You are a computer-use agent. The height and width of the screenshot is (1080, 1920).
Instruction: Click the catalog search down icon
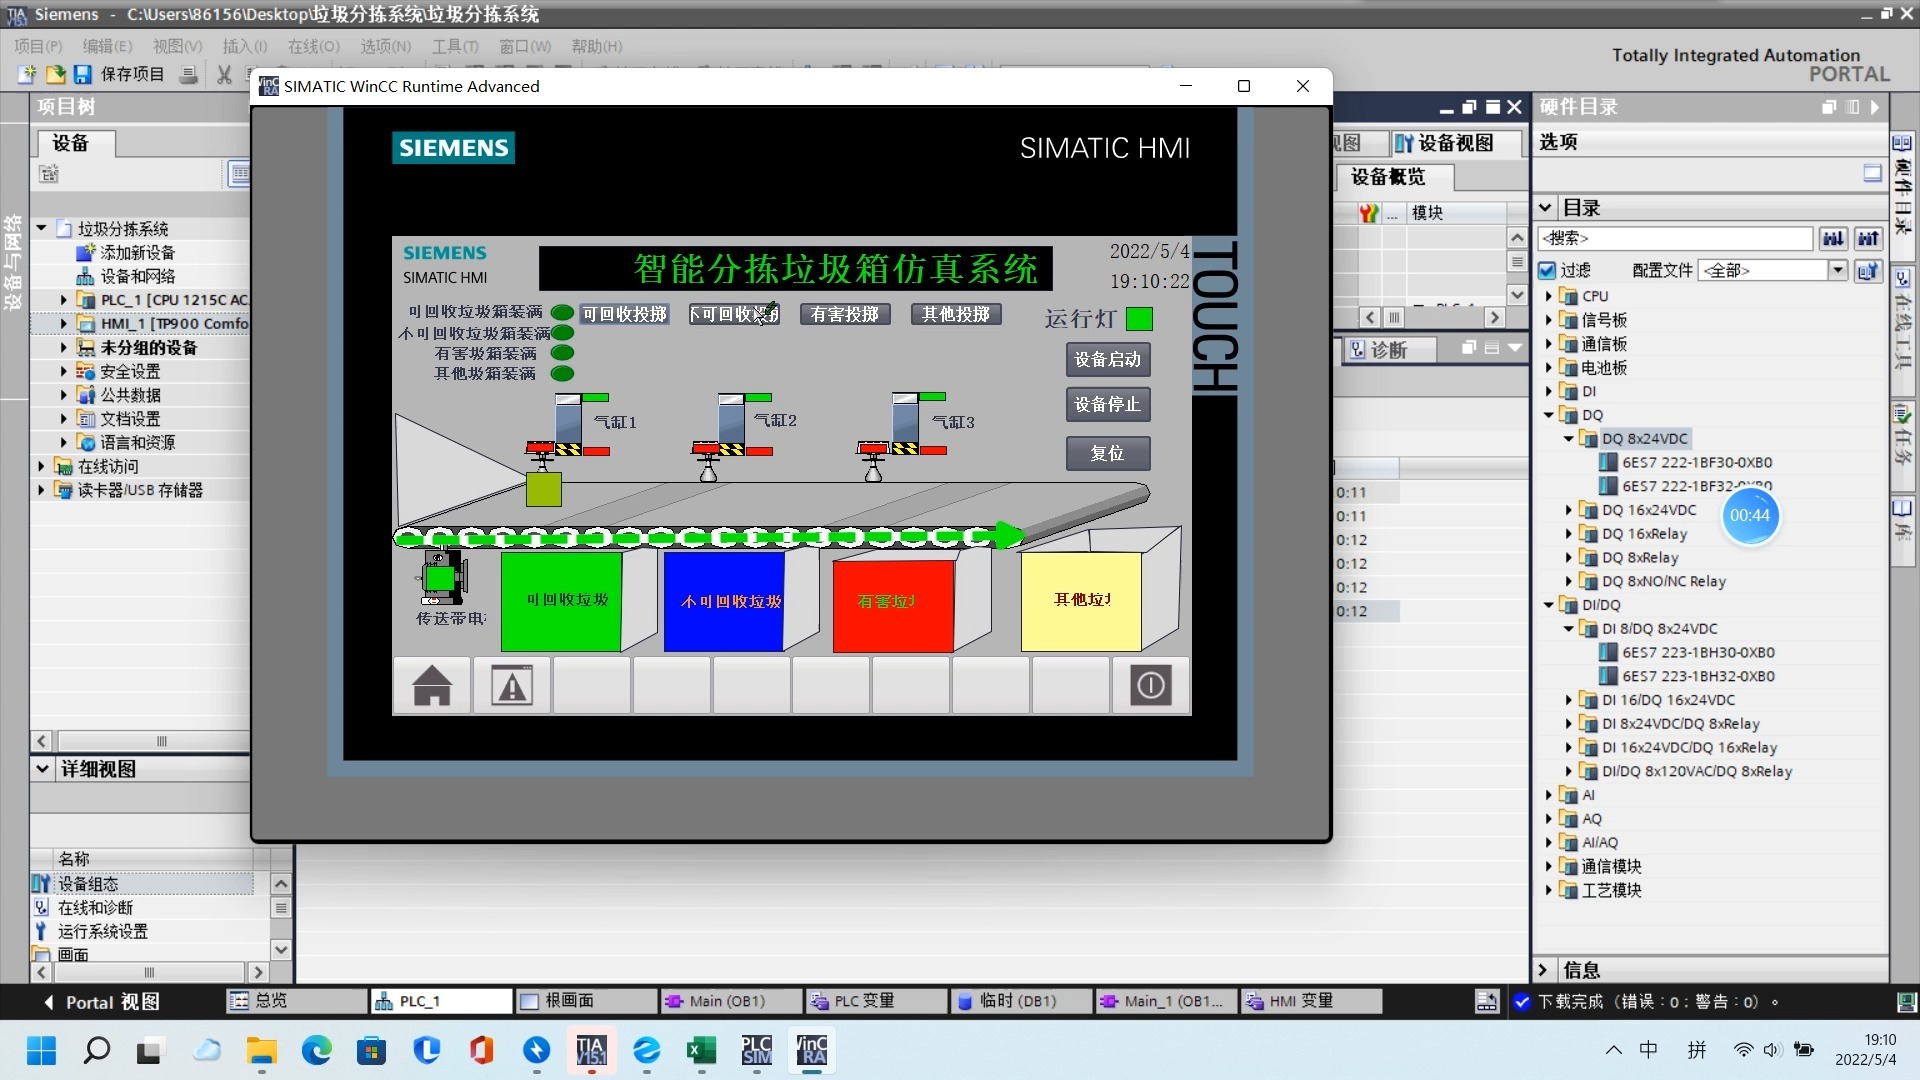pos(1833,239)
